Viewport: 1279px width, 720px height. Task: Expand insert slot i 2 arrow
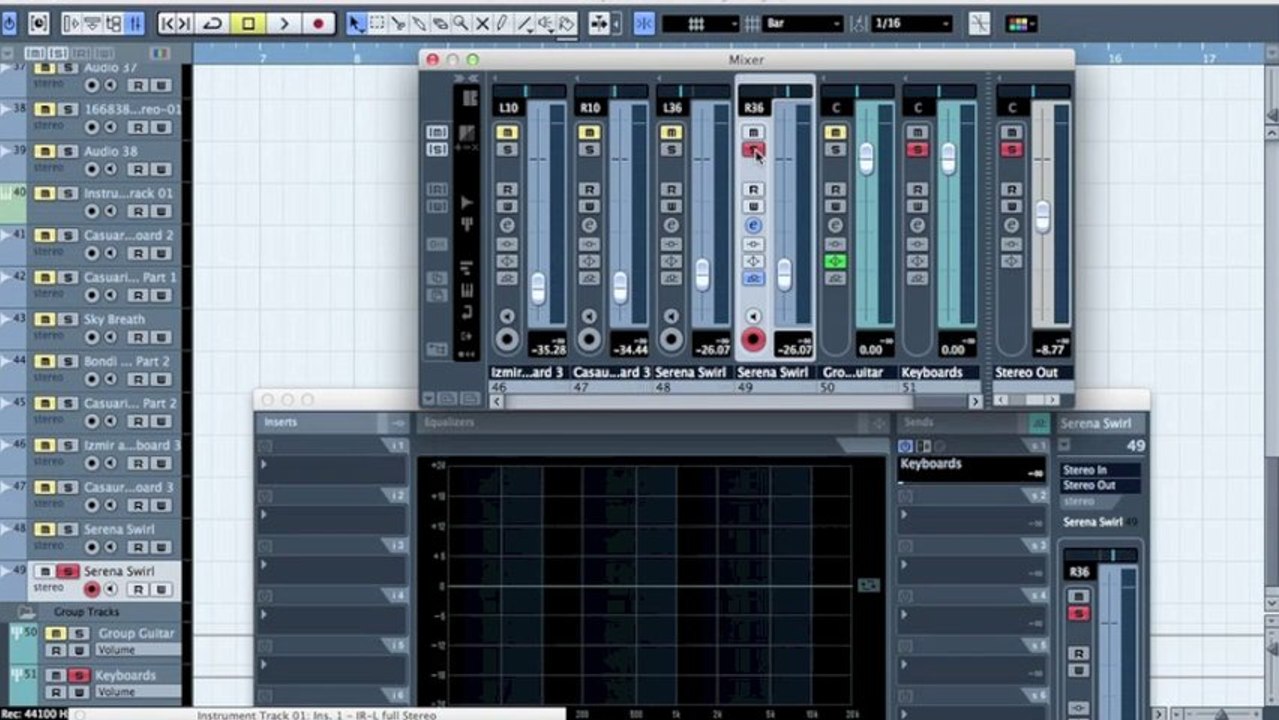click(x=264, y=515)
